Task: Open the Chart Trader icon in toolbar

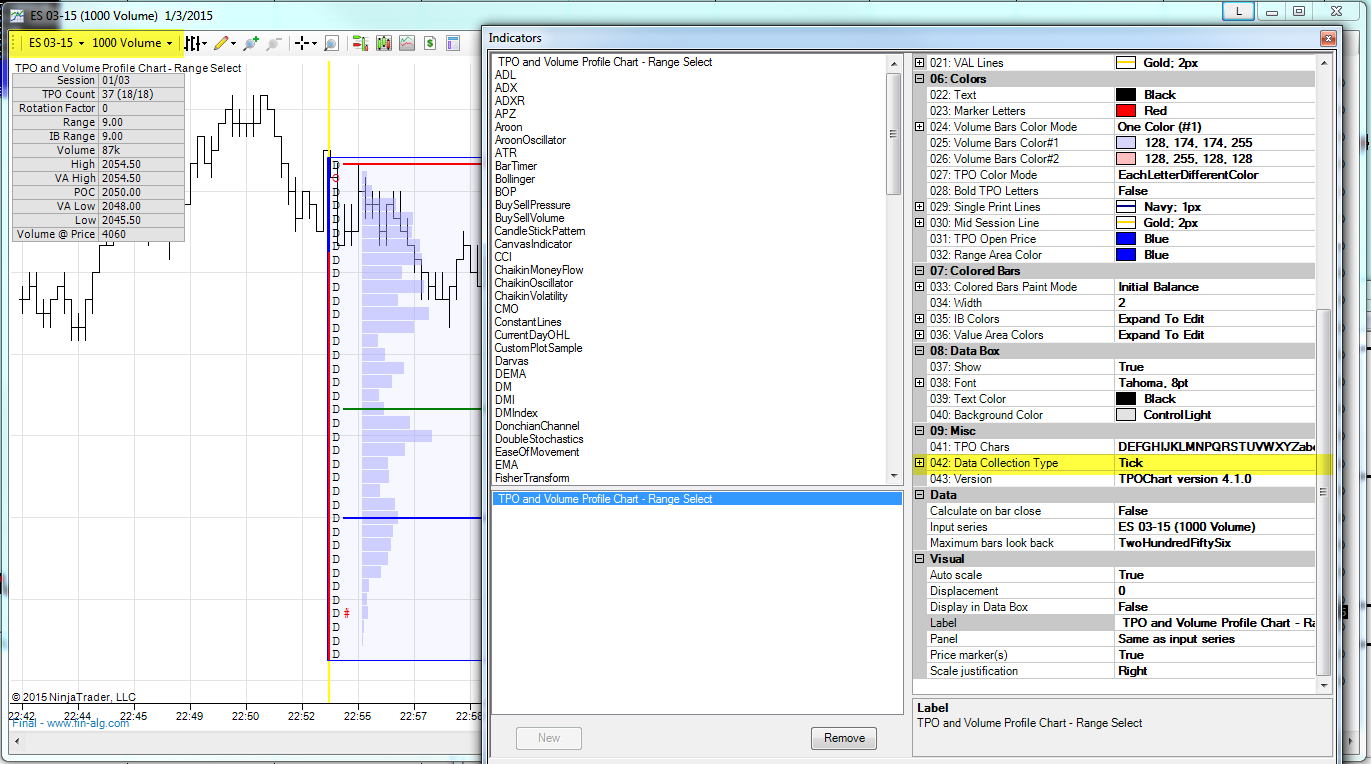Action: [359, 43]
